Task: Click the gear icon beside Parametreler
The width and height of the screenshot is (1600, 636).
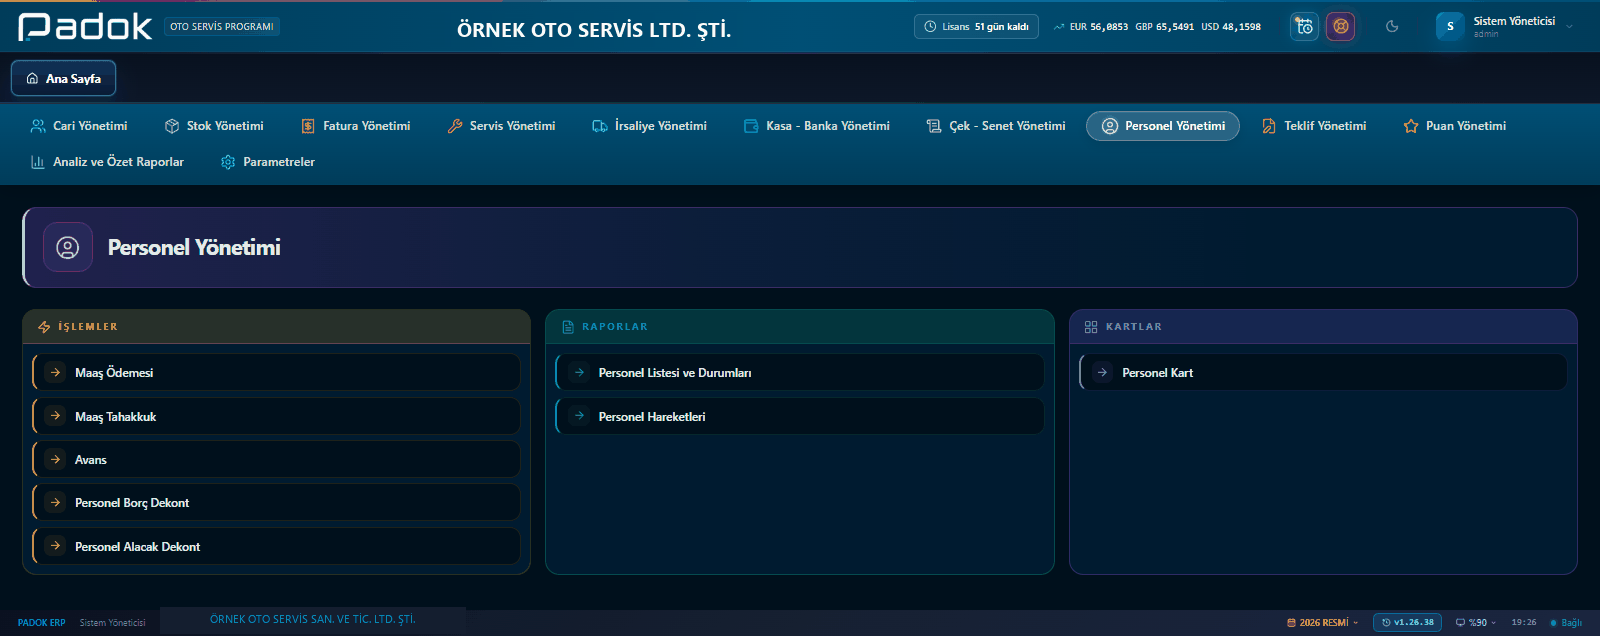Action: tap(228, 162)
